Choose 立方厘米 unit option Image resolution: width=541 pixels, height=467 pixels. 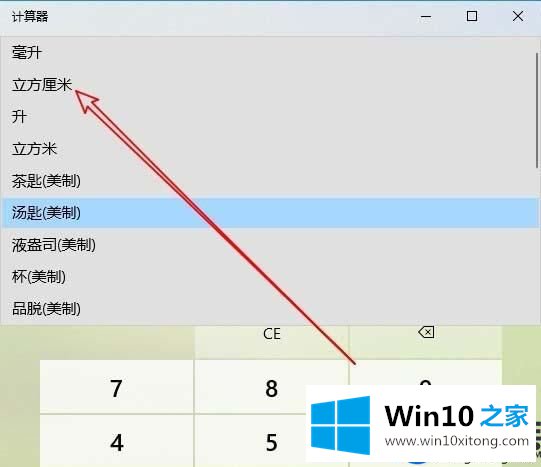pyautogui.click(x=268, y=85)
